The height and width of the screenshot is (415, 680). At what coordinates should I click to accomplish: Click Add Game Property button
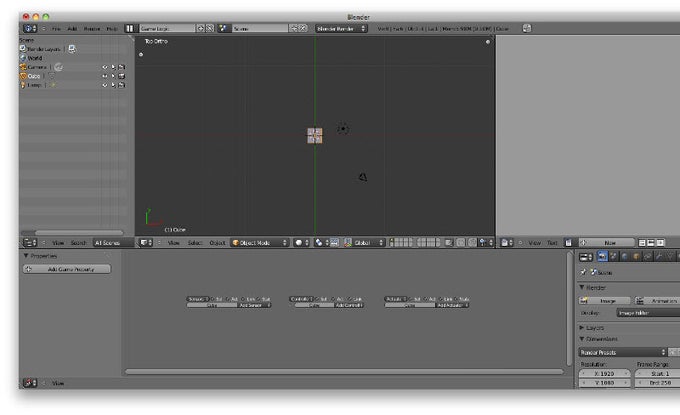67,269
